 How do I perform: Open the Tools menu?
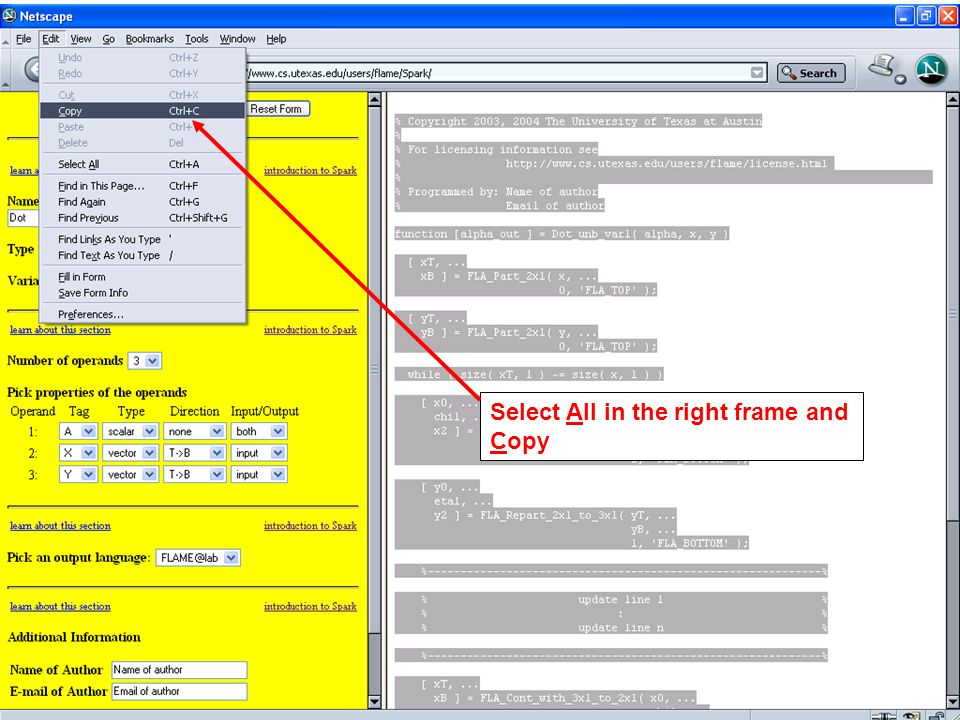tap(197, 39)
